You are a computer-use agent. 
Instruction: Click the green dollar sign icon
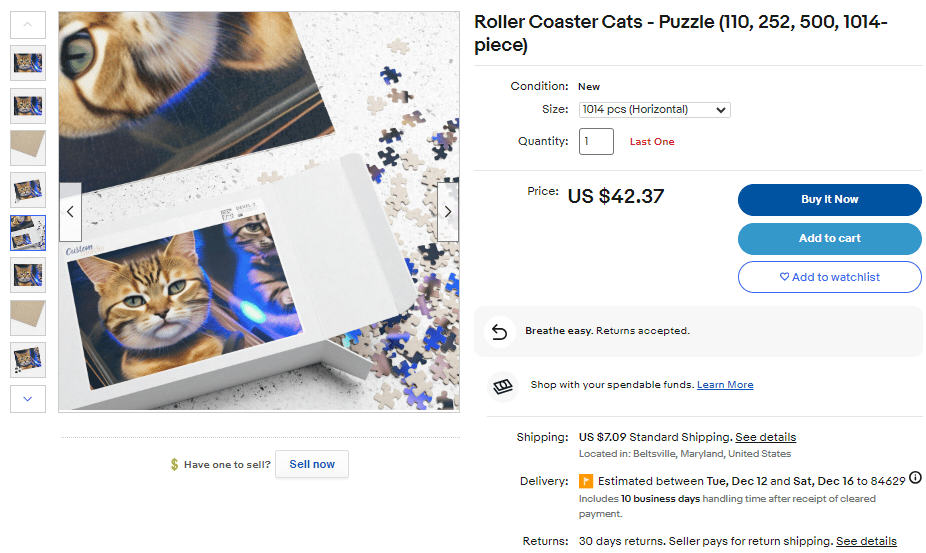(174, 465)
